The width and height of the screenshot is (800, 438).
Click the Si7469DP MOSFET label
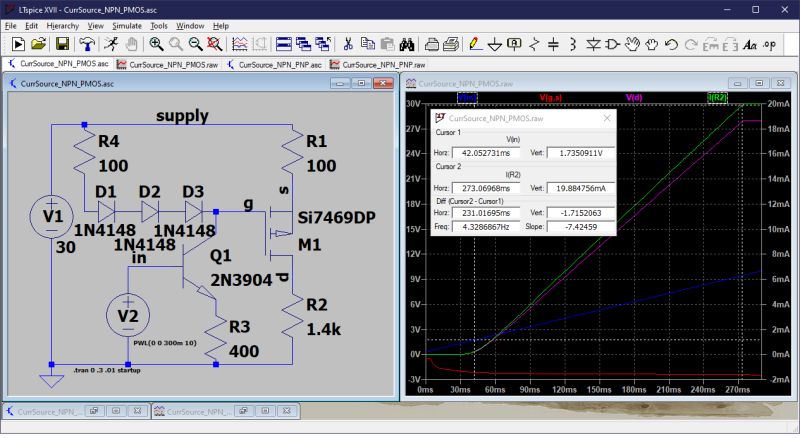pos(336,217)
